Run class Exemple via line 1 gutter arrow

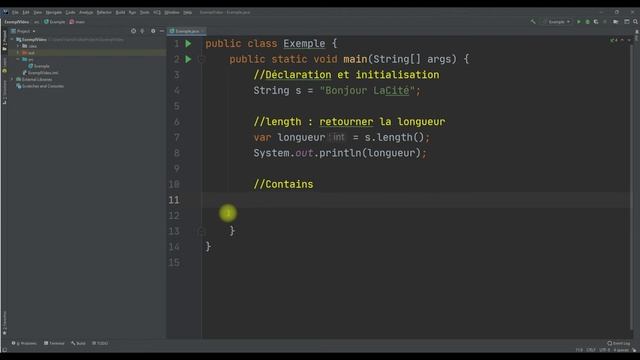188,43
